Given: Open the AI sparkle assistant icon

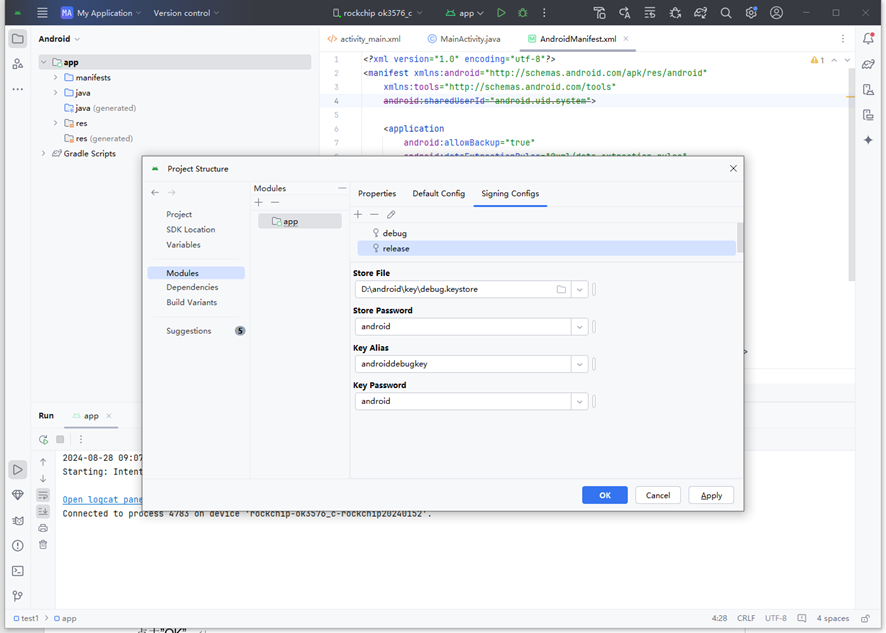Looking at the screenshot, I should coord(868,140).
